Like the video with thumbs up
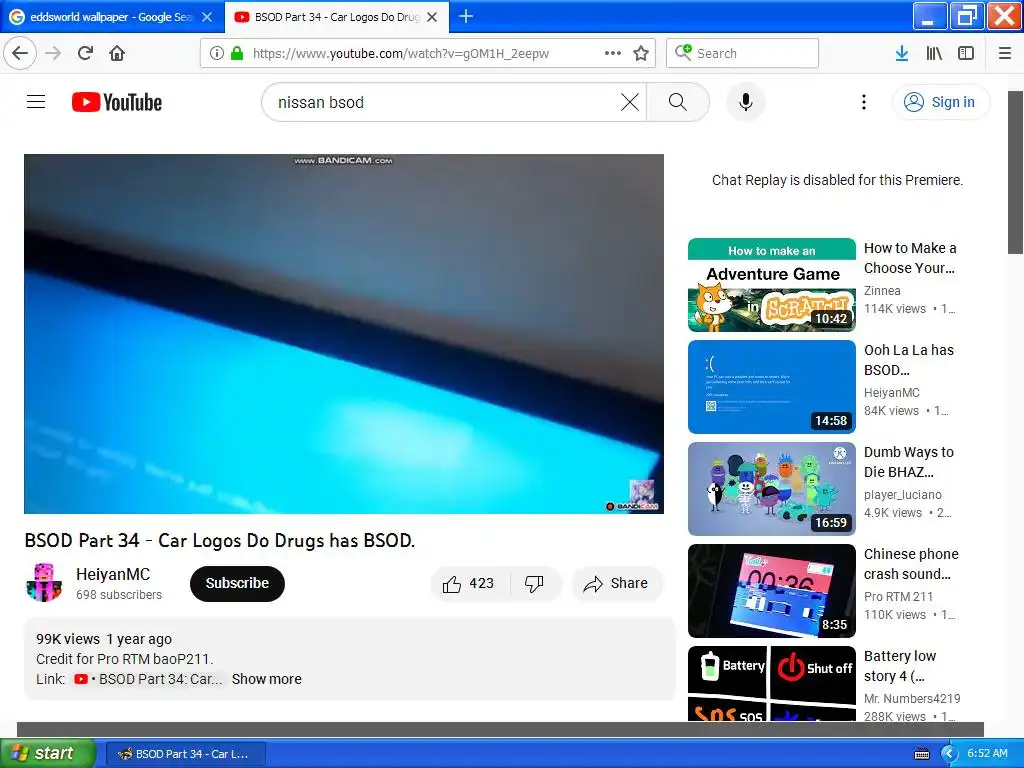 470,583
